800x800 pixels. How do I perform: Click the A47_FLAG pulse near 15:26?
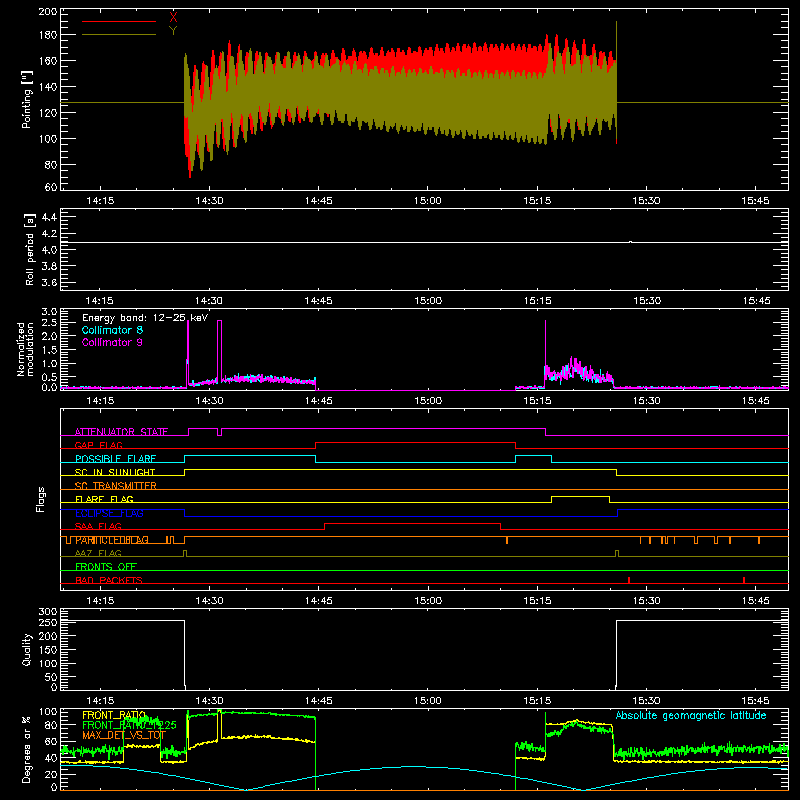(617, 554)
